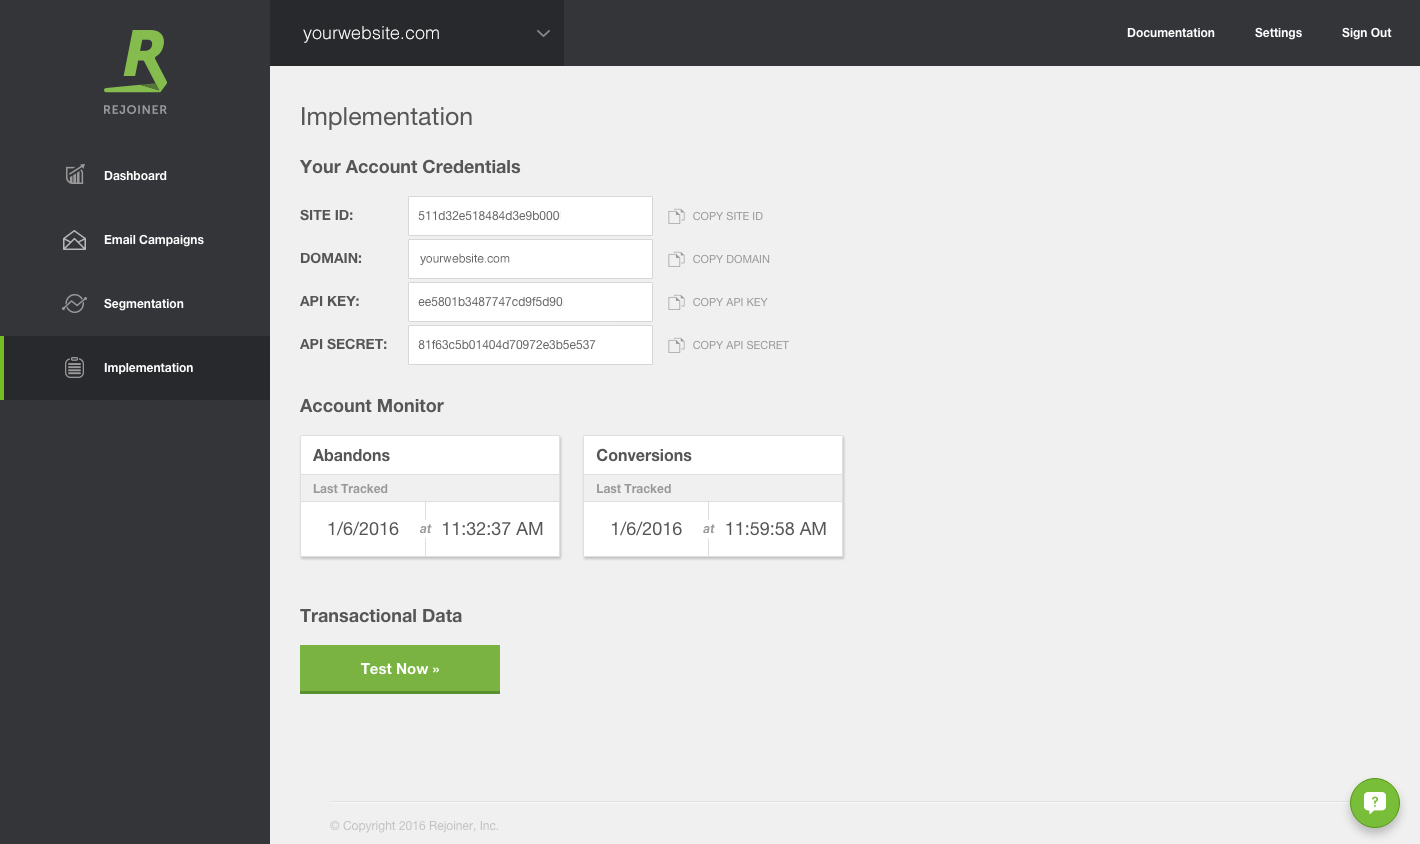The width and height of the screenshot is (1420, 844).
Task: Open Settings in the top bar
Action: point(1278,33)
